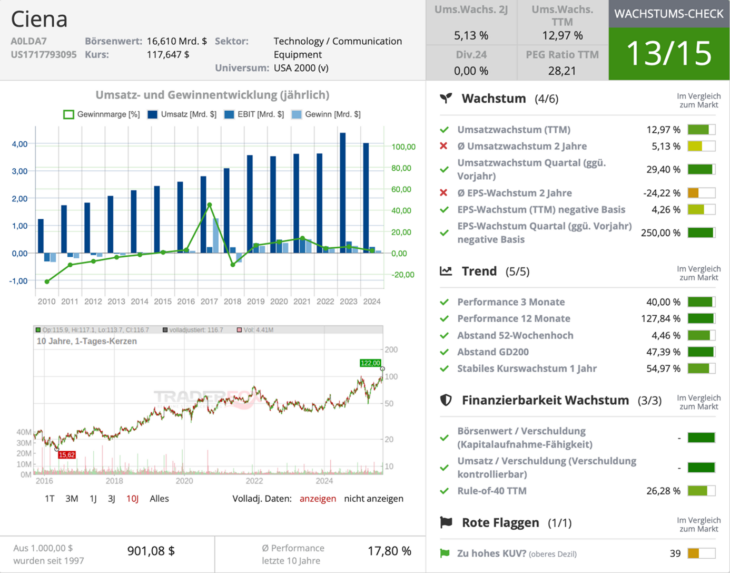Image resolution: width=730 pixels, height=573 pixels.
Task: Click the Rote Flaggen heading
Action: point(500,522)
